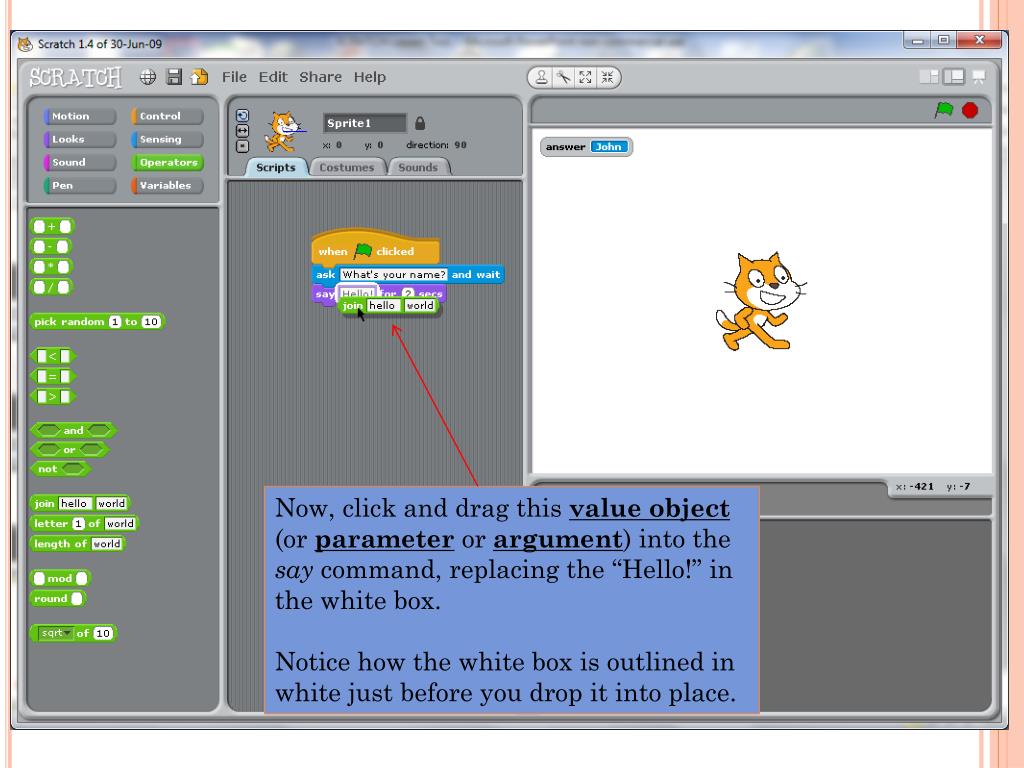Click the globe language icon
The height and width of the screenshot is (768, 1024).
[x=148, y=77]
